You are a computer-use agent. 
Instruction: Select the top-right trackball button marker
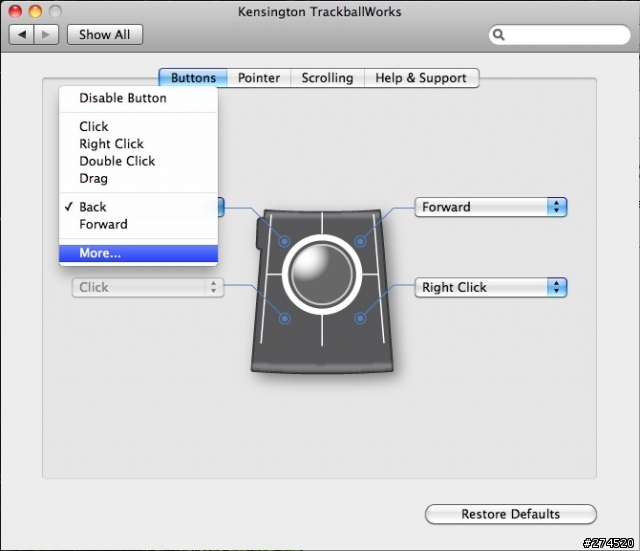(360, 242)
